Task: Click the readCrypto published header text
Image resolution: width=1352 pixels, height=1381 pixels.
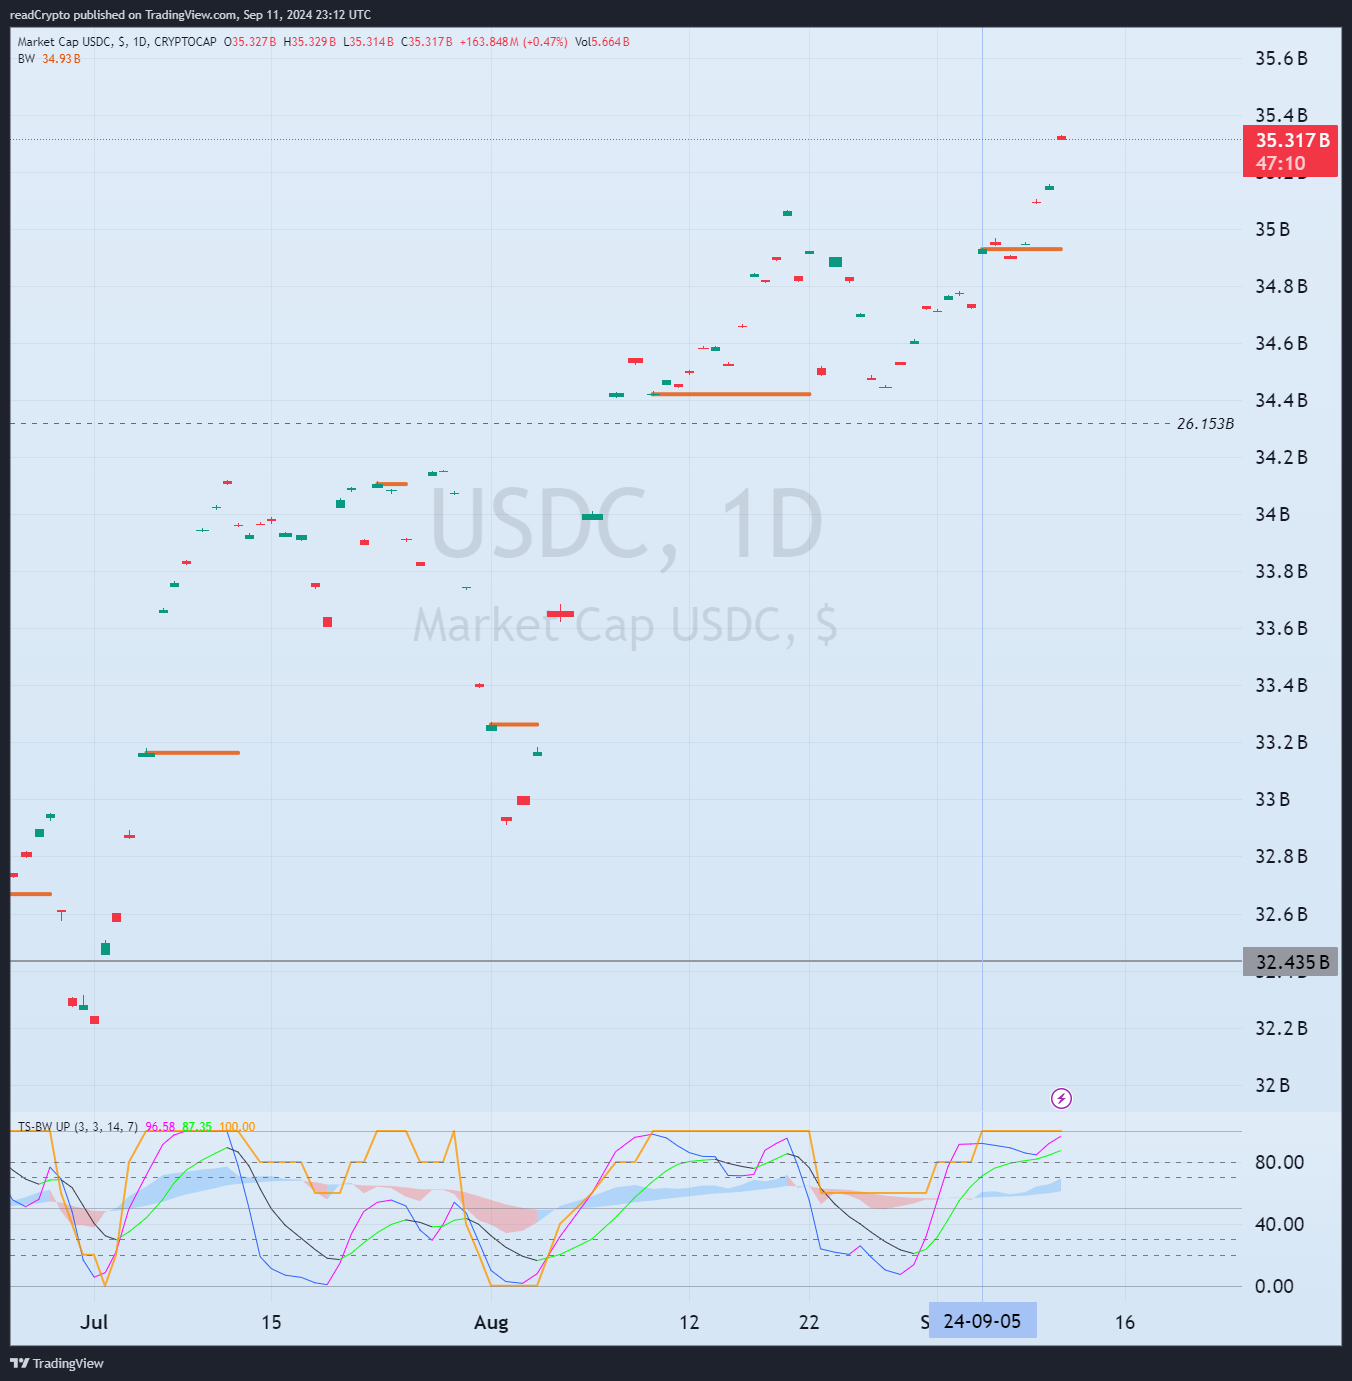Action: point(190,15)
